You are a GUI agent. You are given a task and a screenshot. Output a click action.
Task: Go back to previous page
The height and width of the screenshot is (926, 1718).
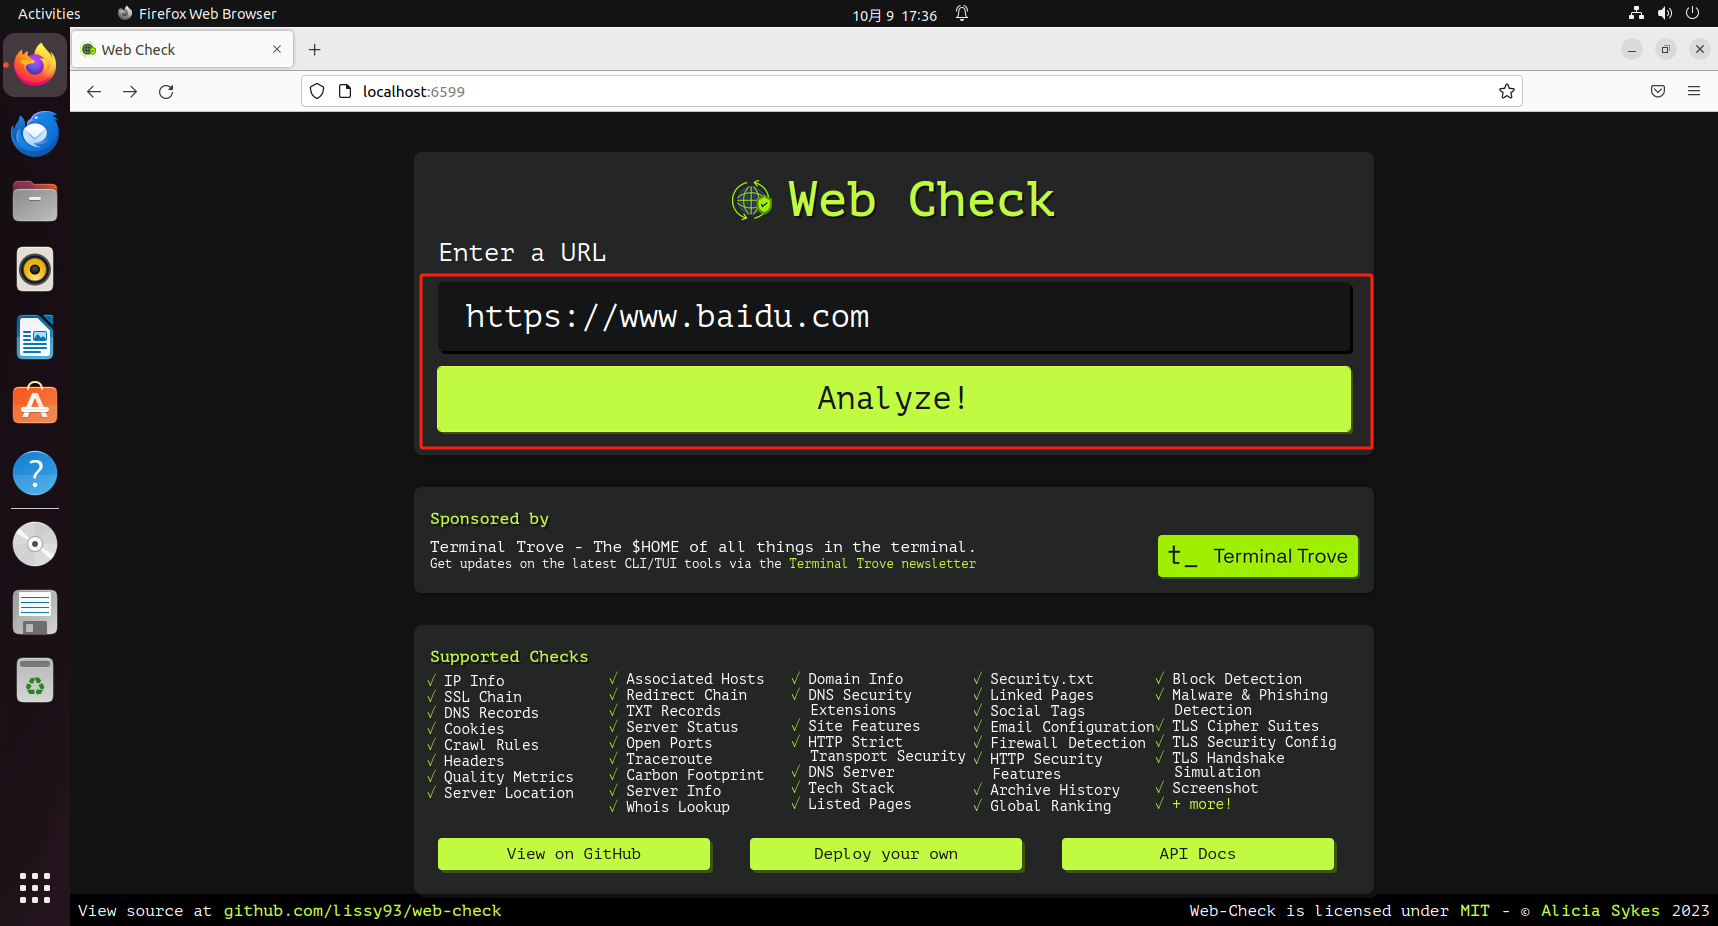[94, 91]
